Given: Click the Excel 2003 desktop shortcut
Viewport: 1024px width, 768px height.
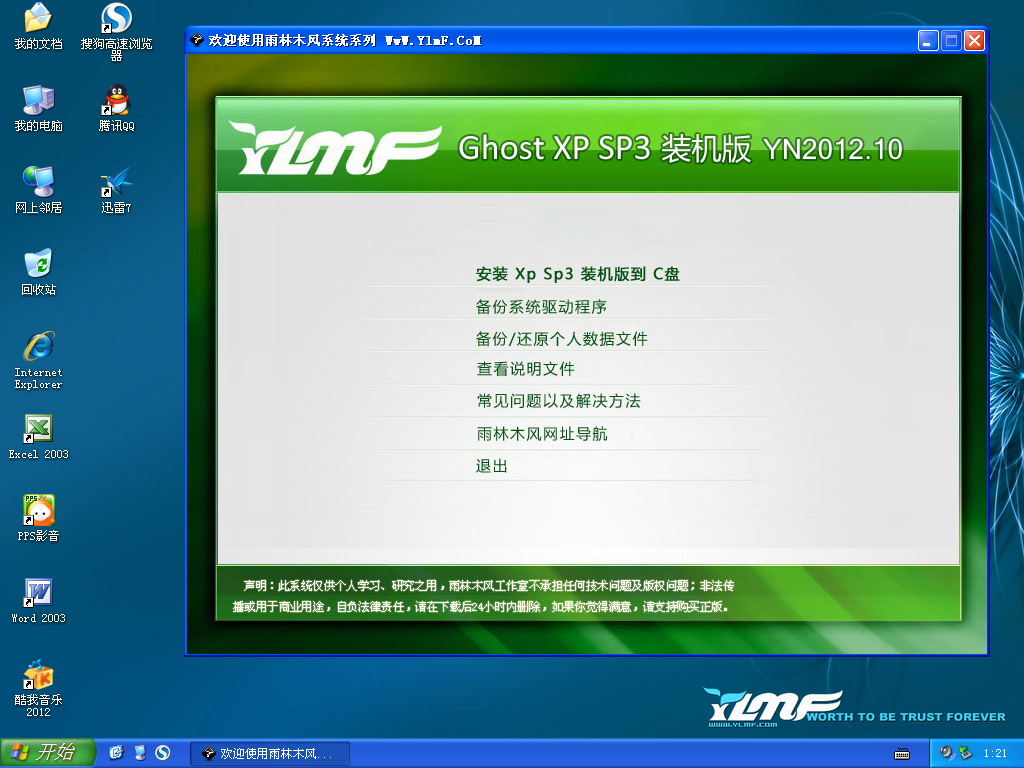Looking at the screenshot, I should [38, 436].
